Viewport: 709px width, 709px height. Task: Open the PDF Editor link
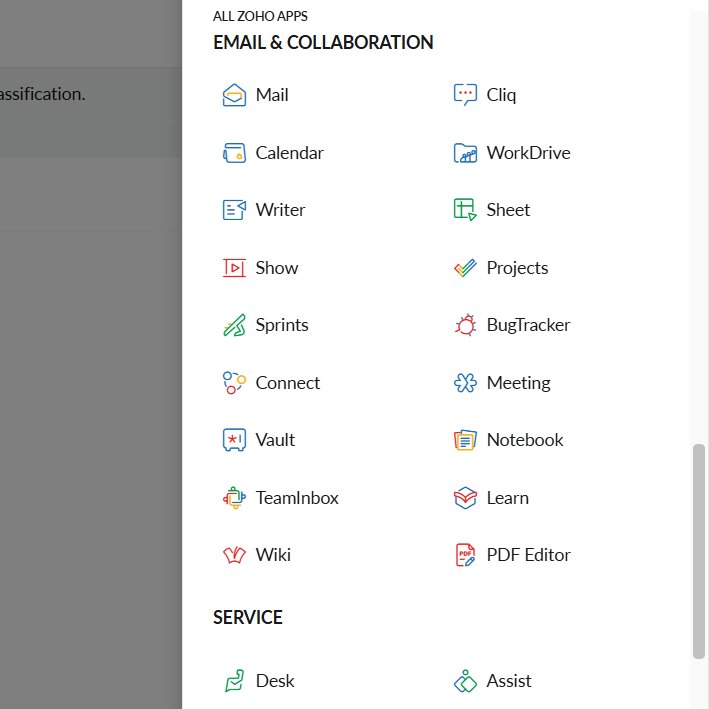point(528,555)
